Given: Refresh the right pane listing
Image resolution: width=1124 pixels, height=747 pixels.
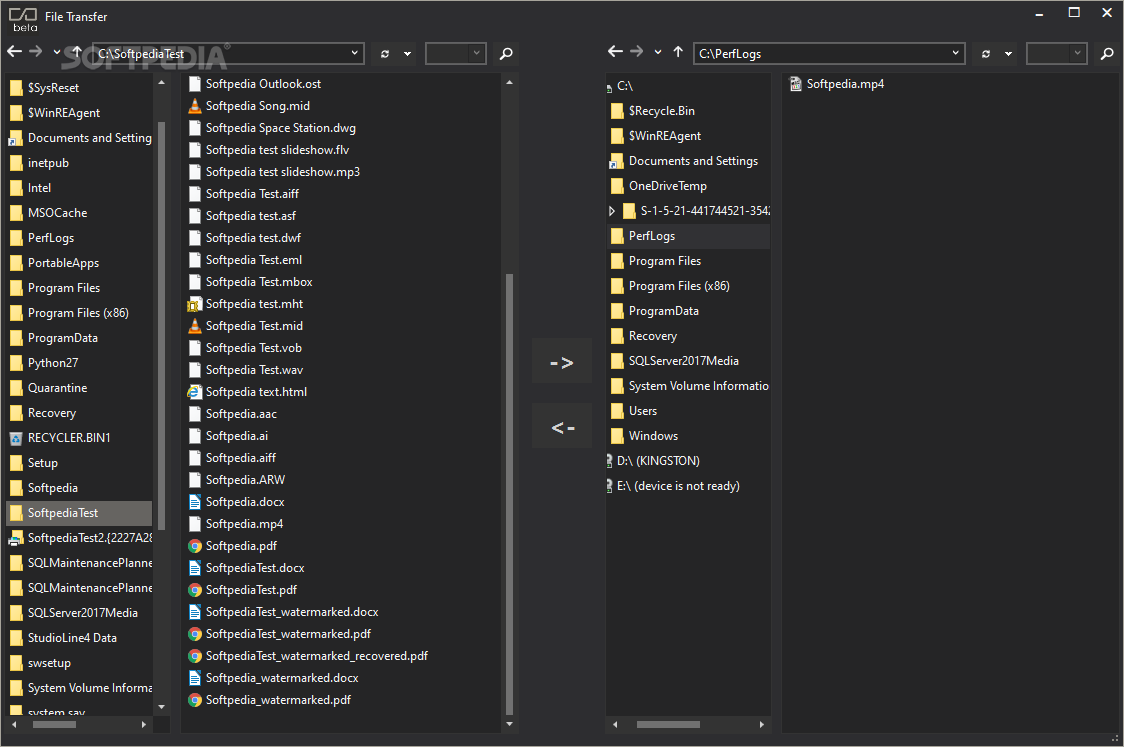Looking at the screenshot, I should (986, 54).
